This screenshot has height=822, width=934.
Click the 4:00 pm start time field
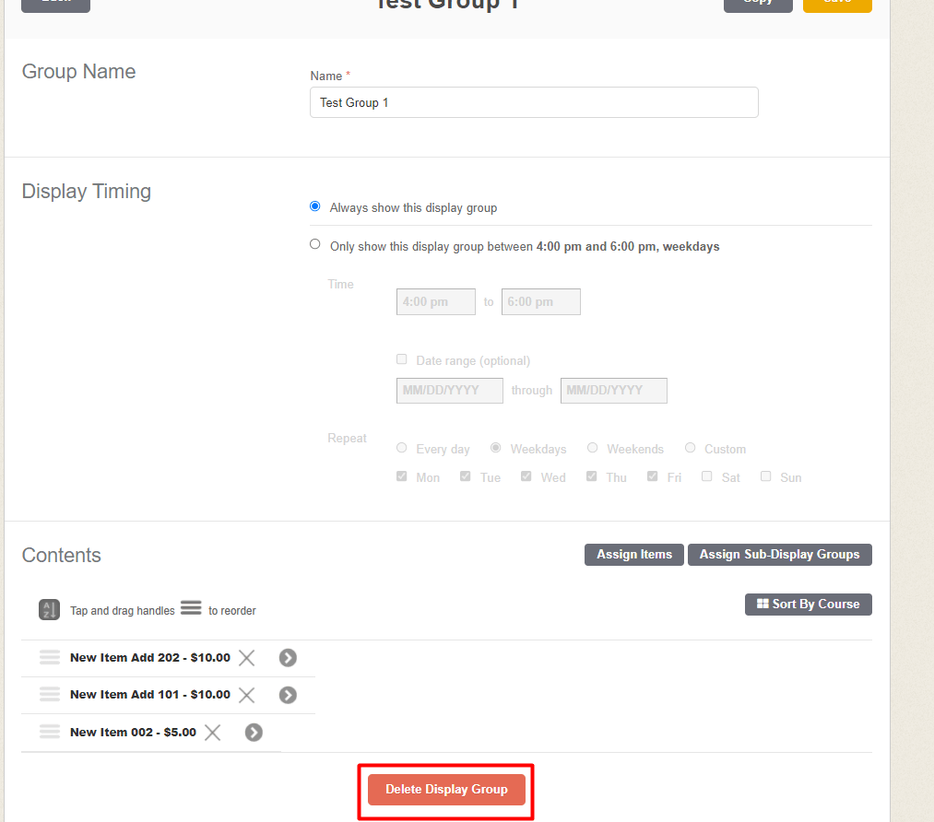(435, 302)
